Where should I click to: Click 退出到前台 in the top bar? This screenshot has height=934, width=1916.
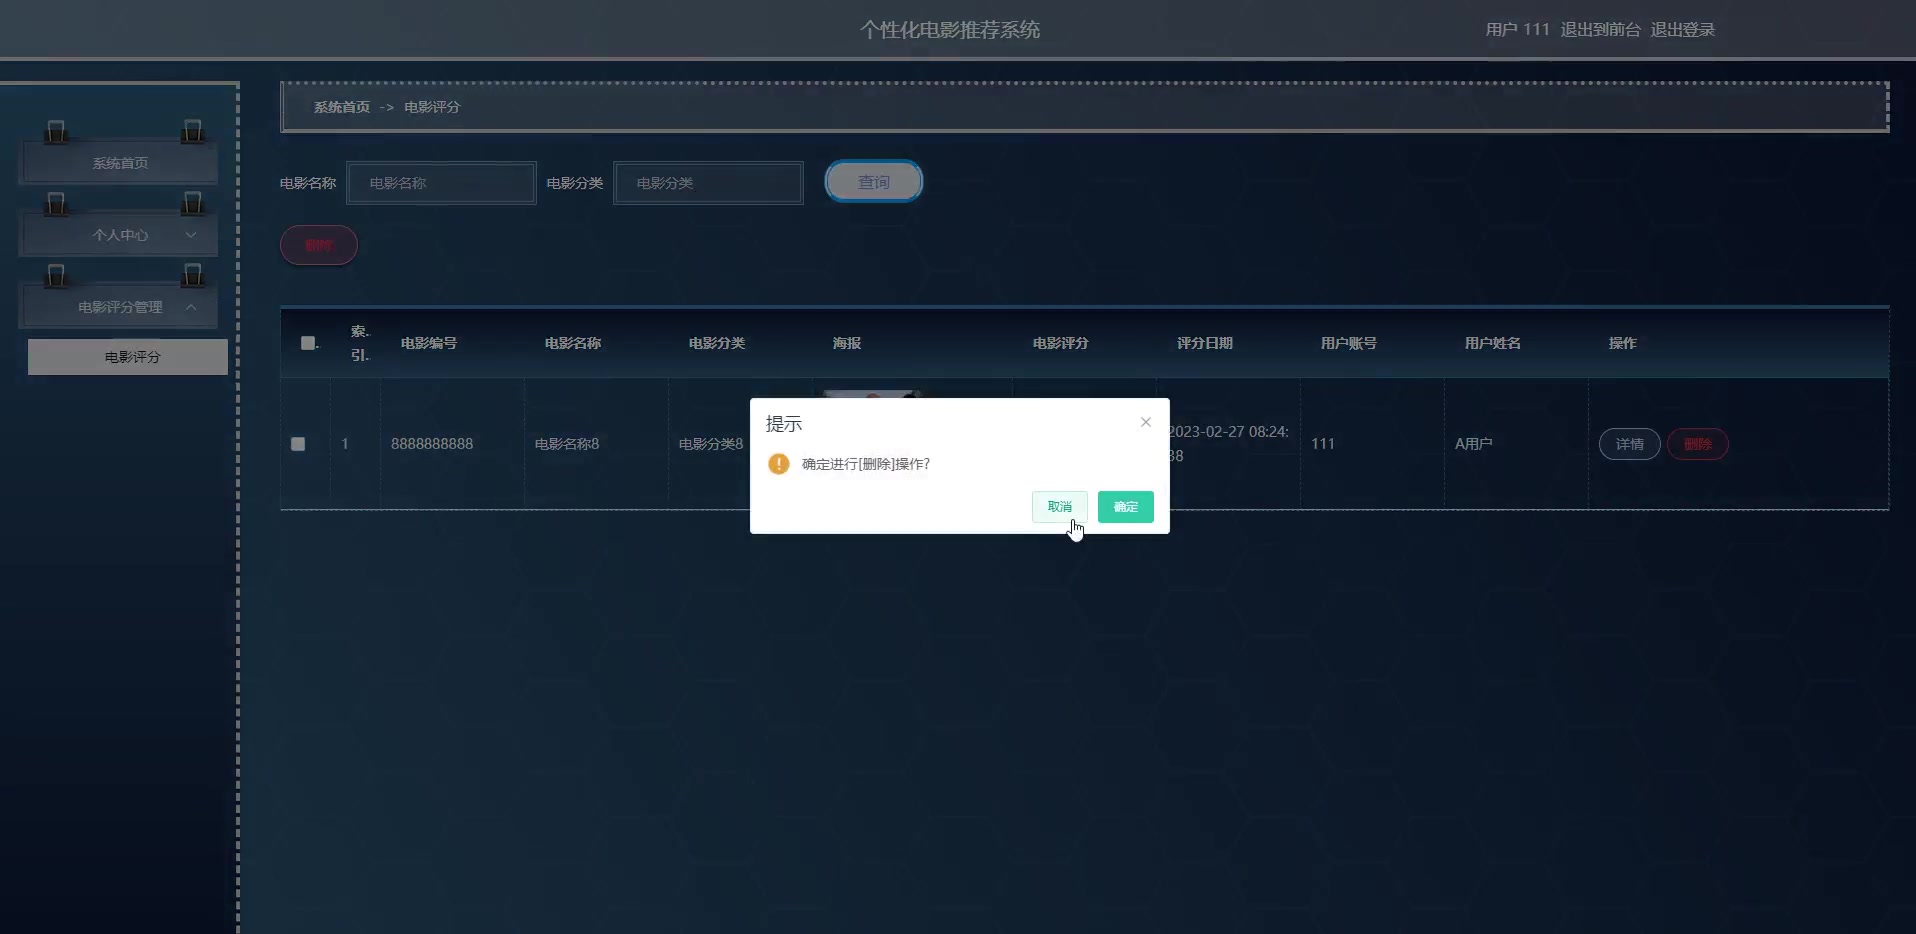[x=1599, y=29]
